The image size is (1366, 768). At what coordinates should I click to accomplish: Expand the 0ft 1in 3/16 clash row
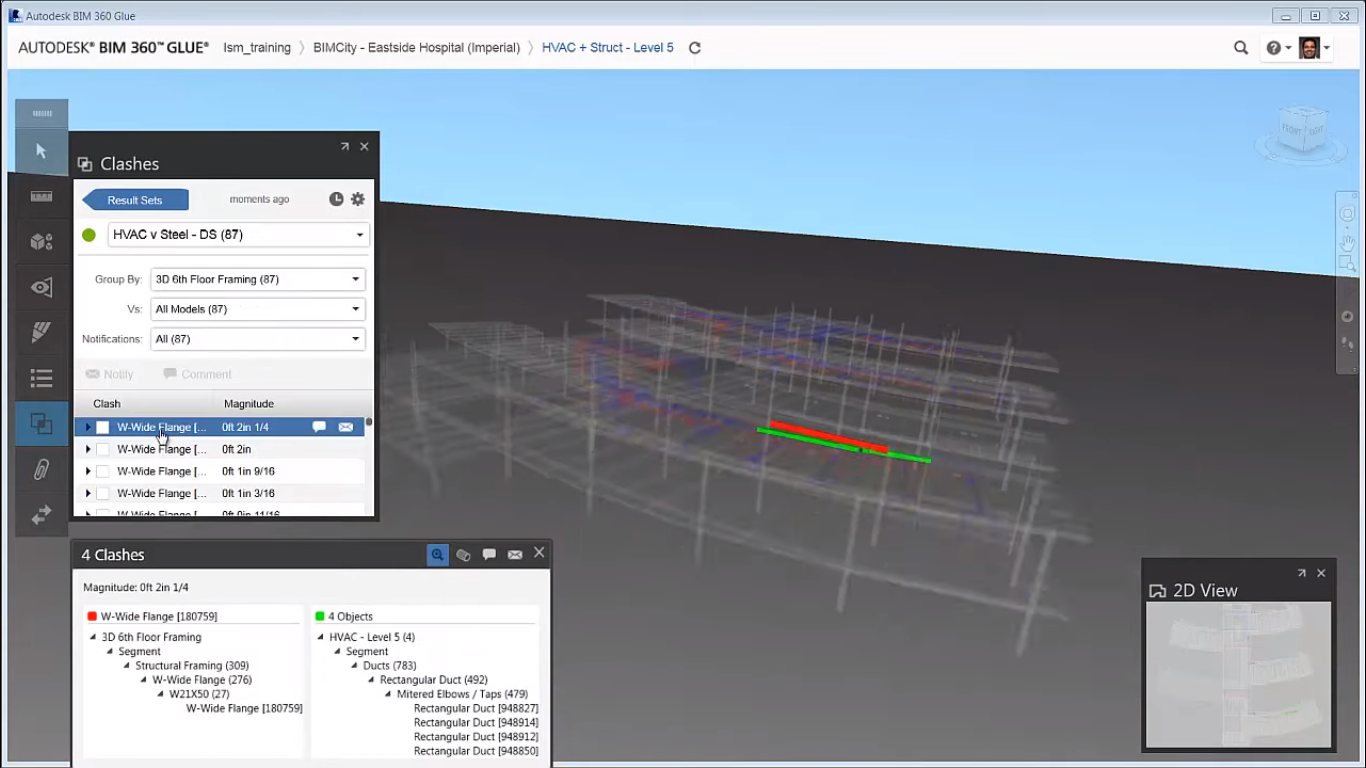click(88, 494)
